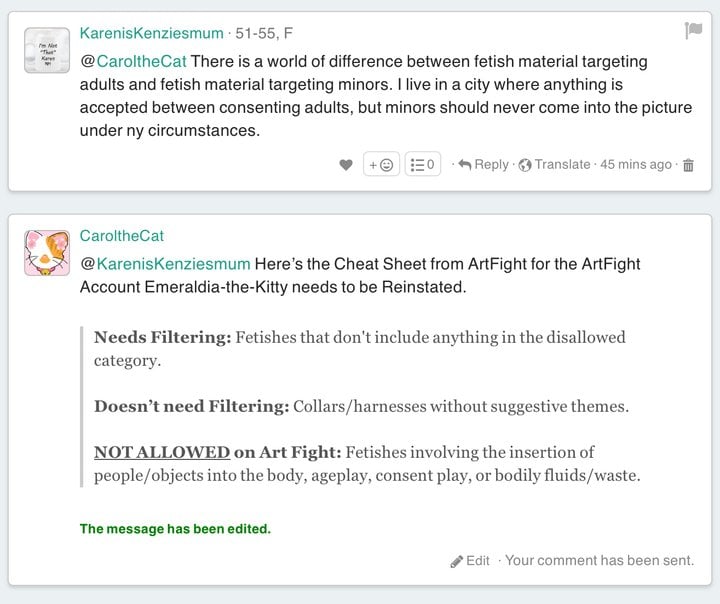The height and width of the screenshot is (604, 720).
Task: Flag KarenisKenziesmum's comment
Action: tap(693, 31)
